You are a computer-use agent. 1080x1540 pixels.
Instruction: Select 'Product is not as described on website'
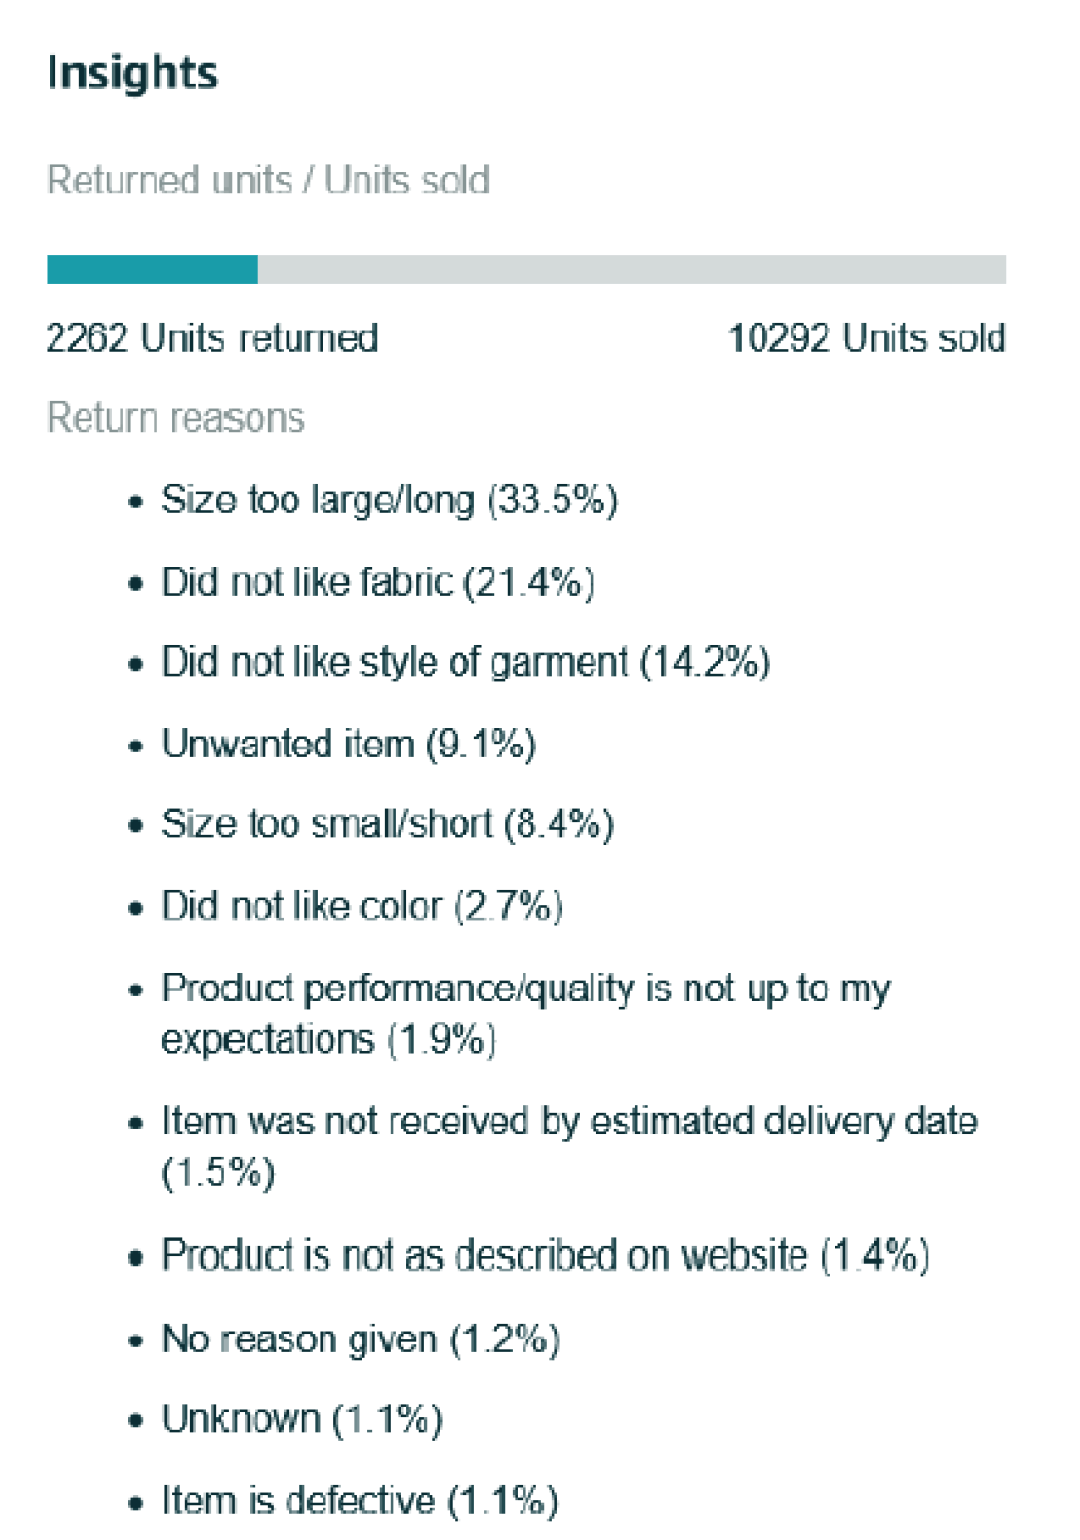point(545,1255)
